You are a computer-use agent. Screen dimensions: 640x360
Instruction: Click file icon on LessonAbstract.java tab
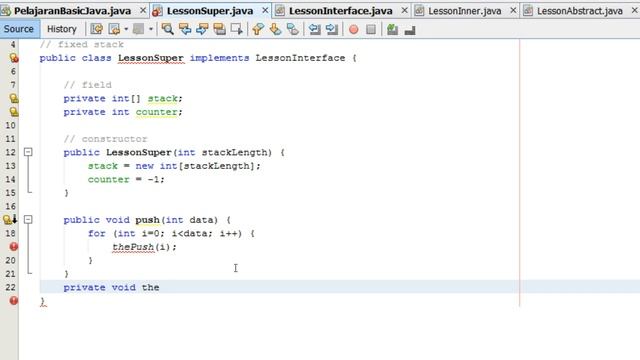click(x=528, y=11)
